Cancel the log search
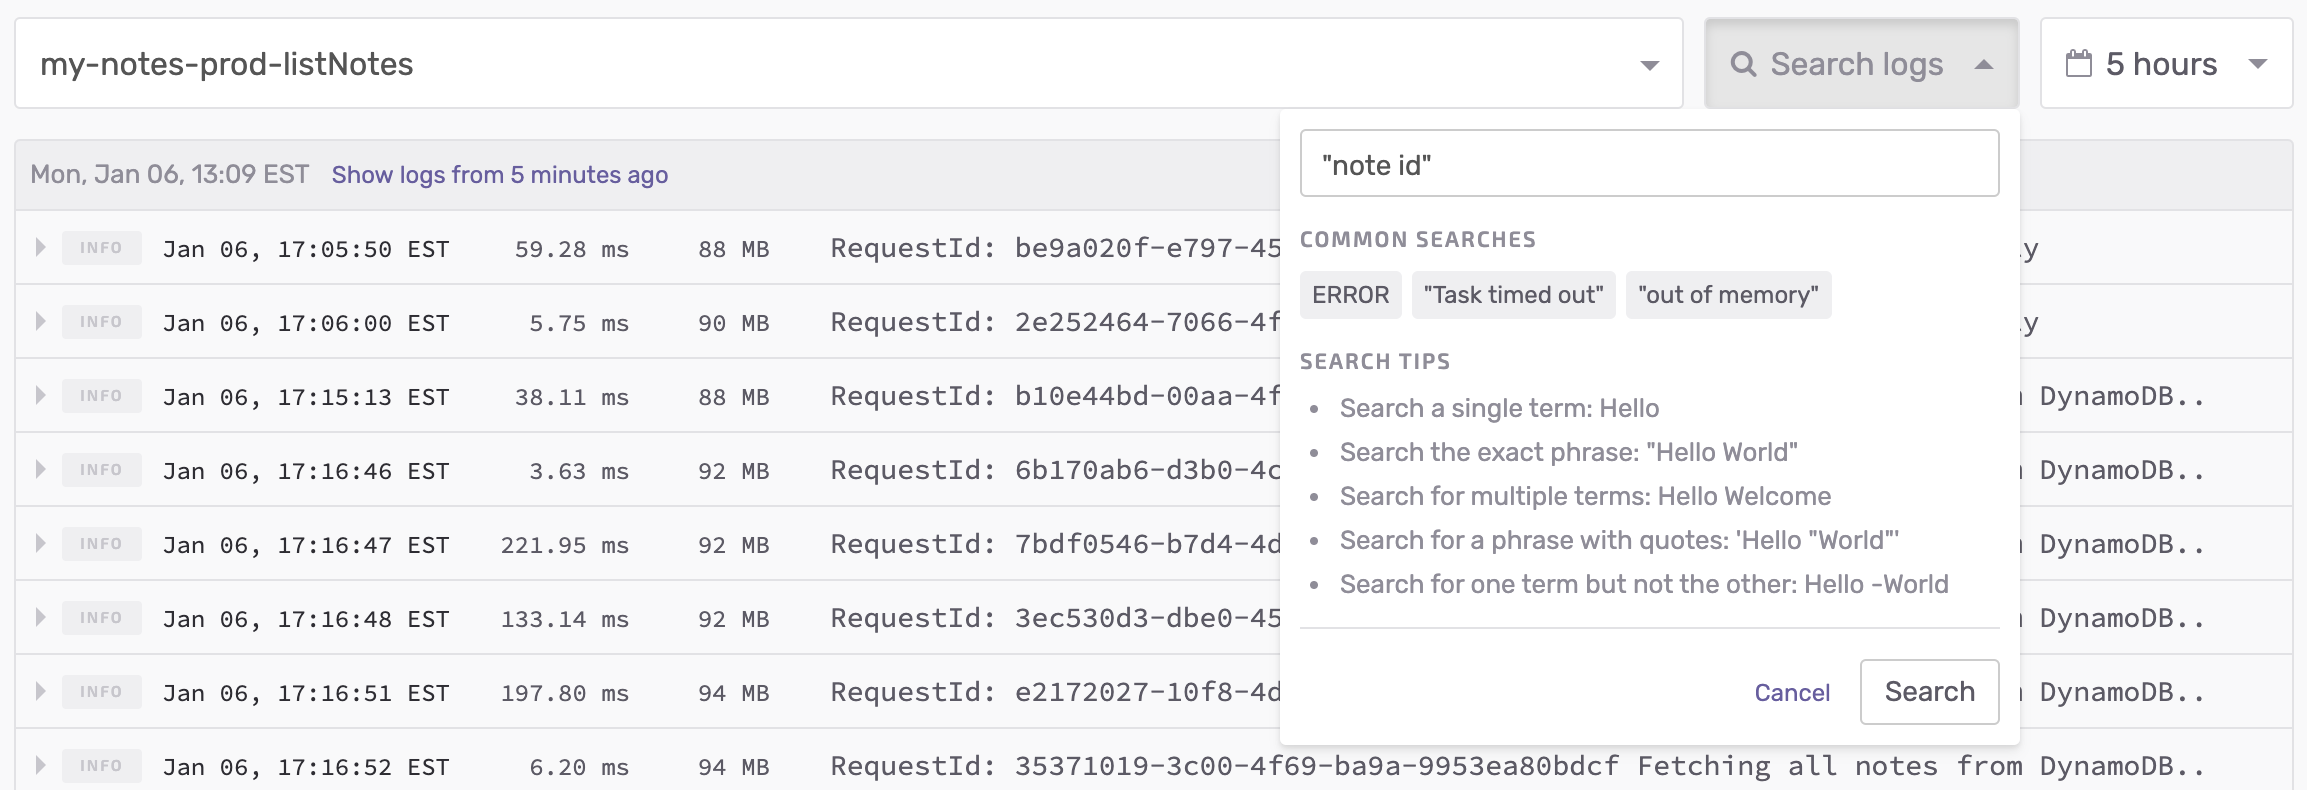Image resolution: width=2307 pixels, height=790 pixels. (1791, 692)
